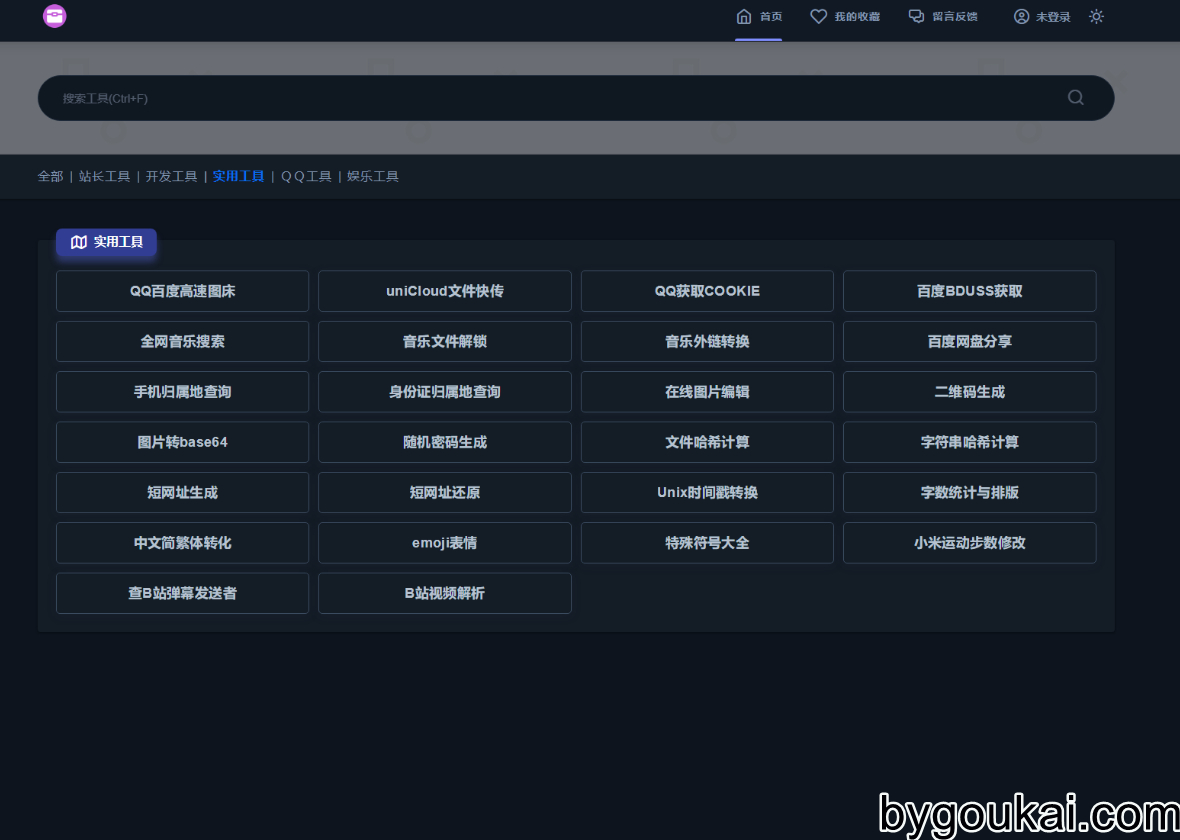Viewport: 1180px width, 840px height.
Task: Click the magnifier search icon
Action: (x=1075, y=98)
